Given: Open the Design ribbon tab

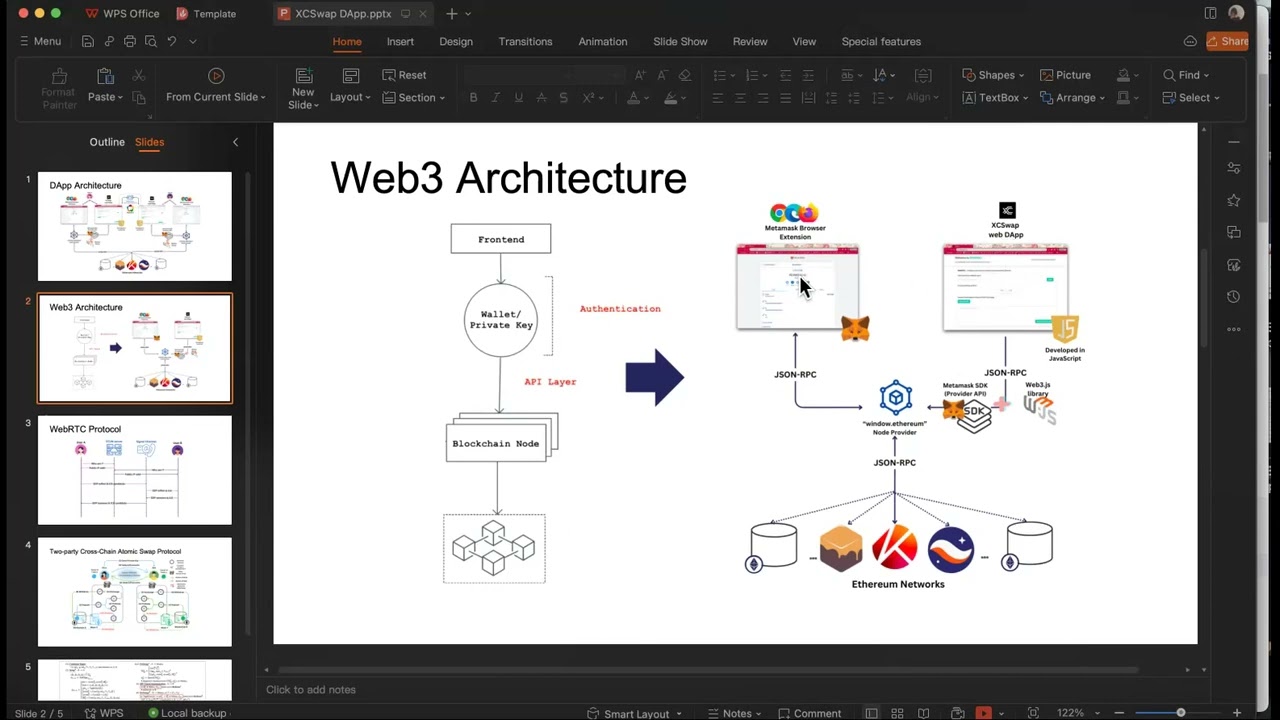Looking at the screenshot, I should [x=456, y=41].
